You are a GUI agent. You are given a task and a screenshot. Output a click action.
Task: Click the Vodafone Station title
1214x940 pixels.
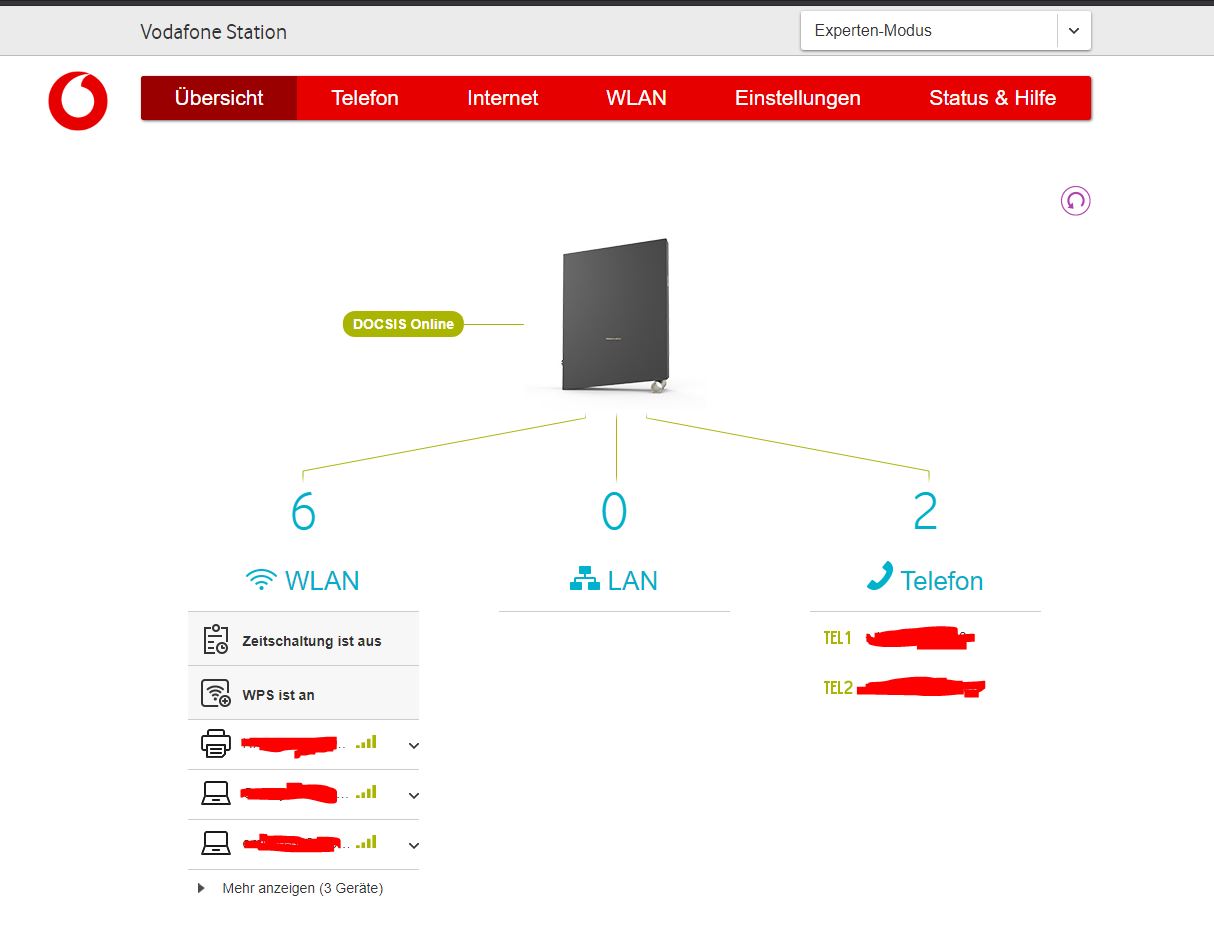click(214, 32)
